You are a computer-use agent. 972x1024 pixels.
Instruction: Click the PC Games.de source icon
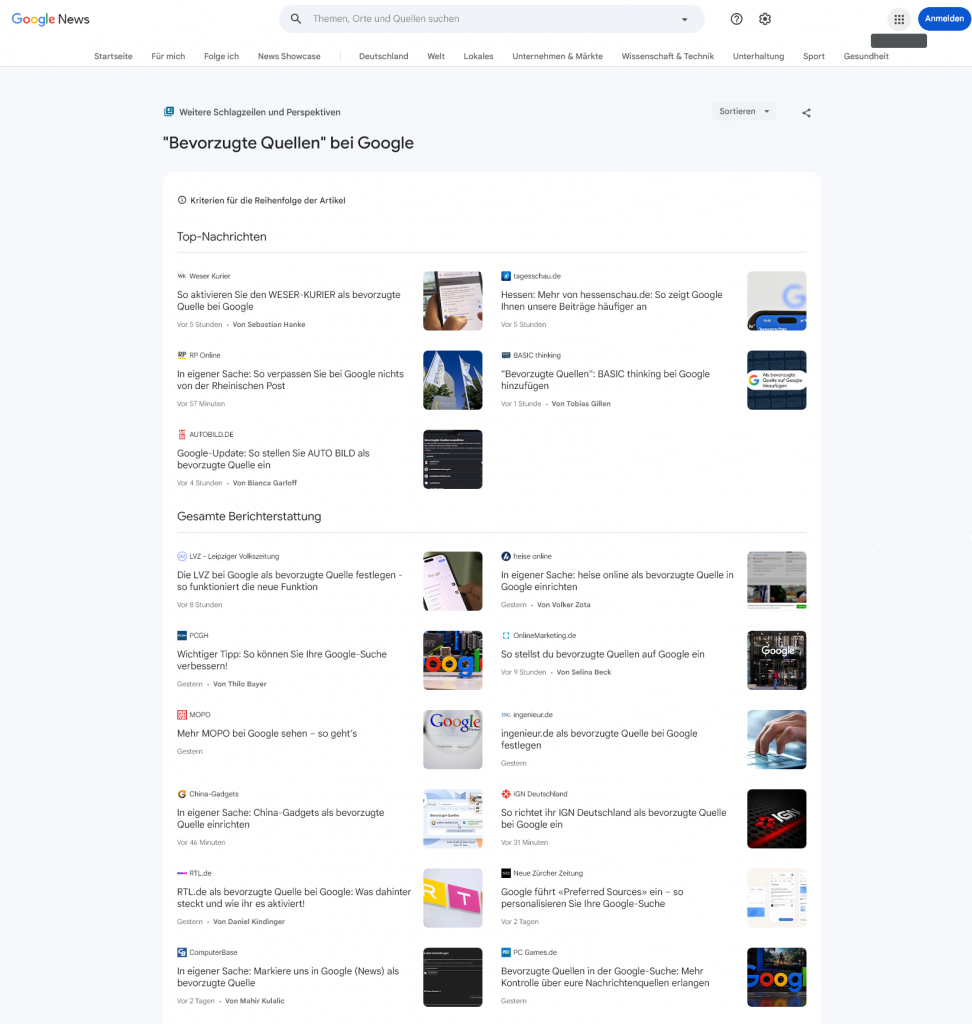pos(506,952)
